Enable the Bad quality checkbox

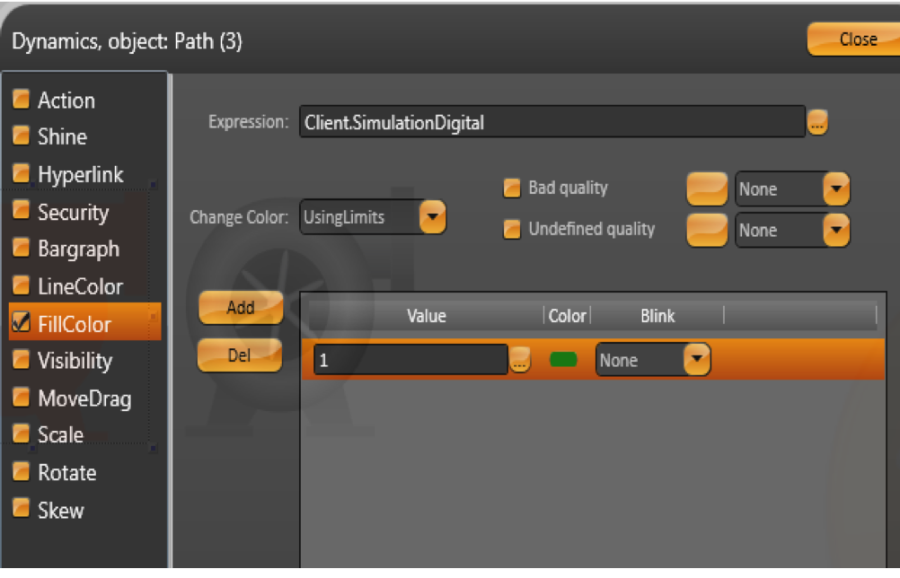click(x=512, y=188)
